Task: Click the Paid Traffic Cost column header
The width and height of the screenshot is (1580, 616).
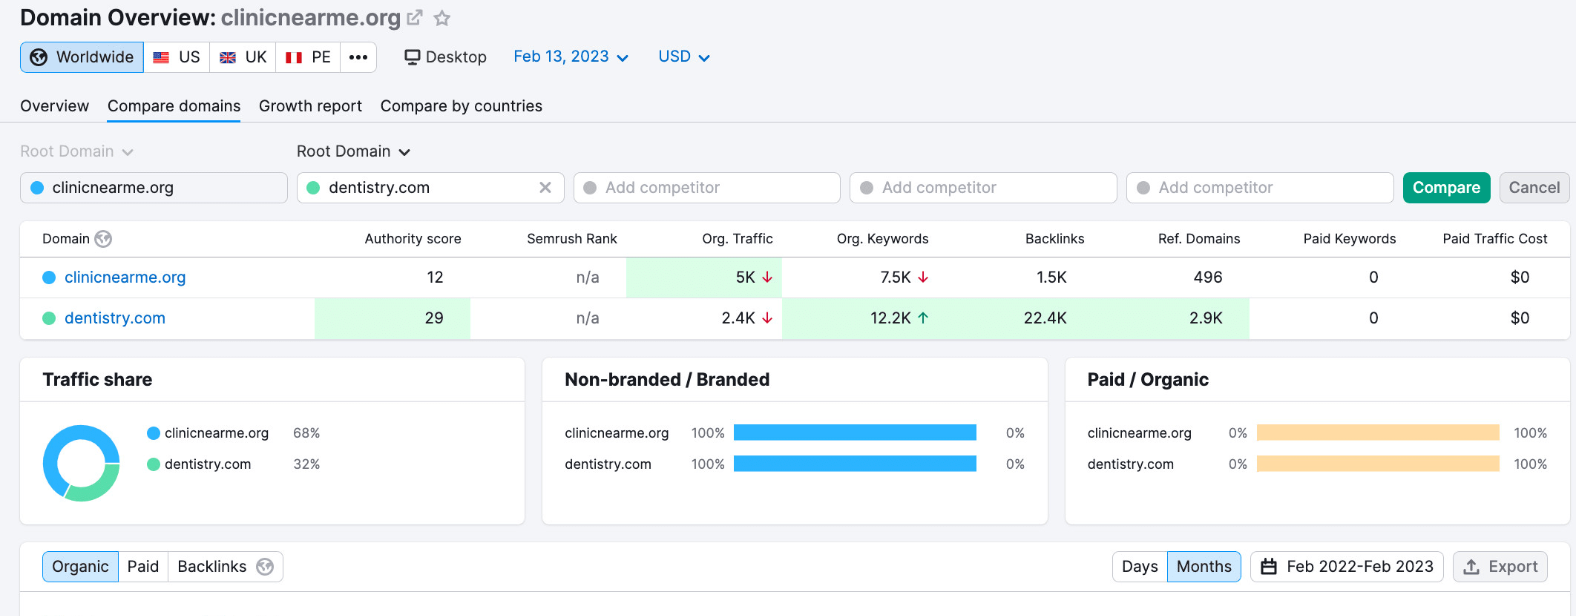Action: pos(1495,239)
